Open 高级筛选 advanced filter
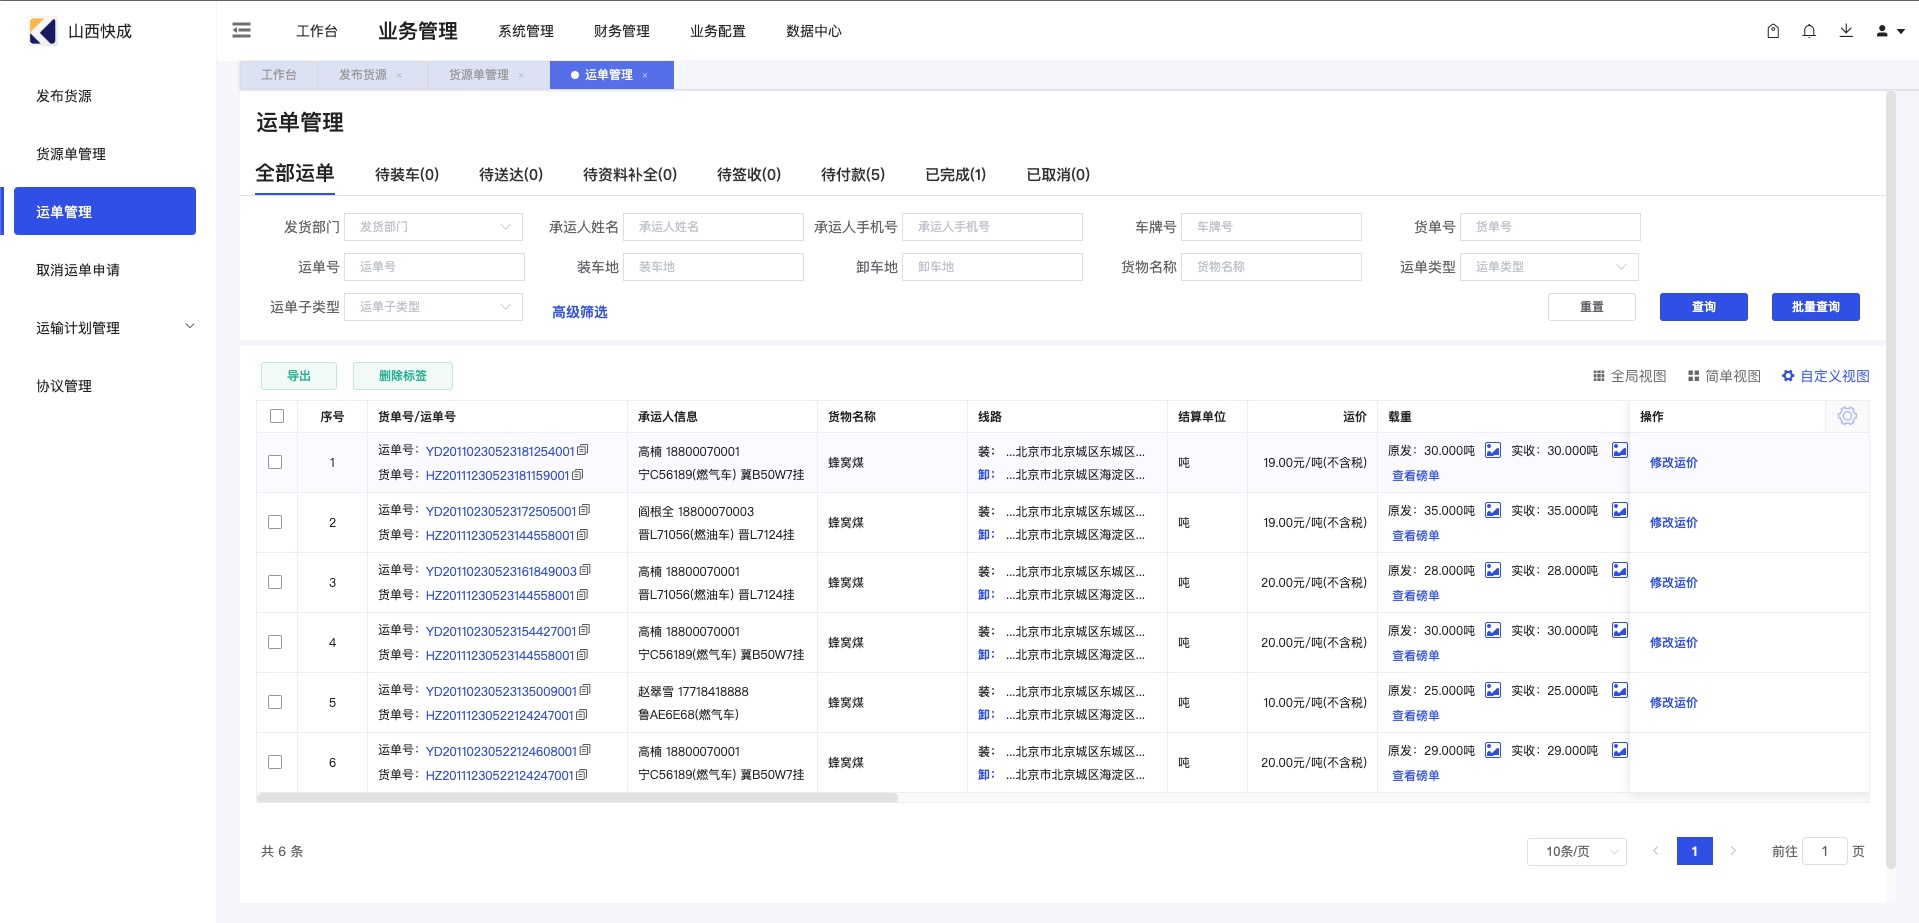Screen dimensions: 1919x923 tap(580, 312)
